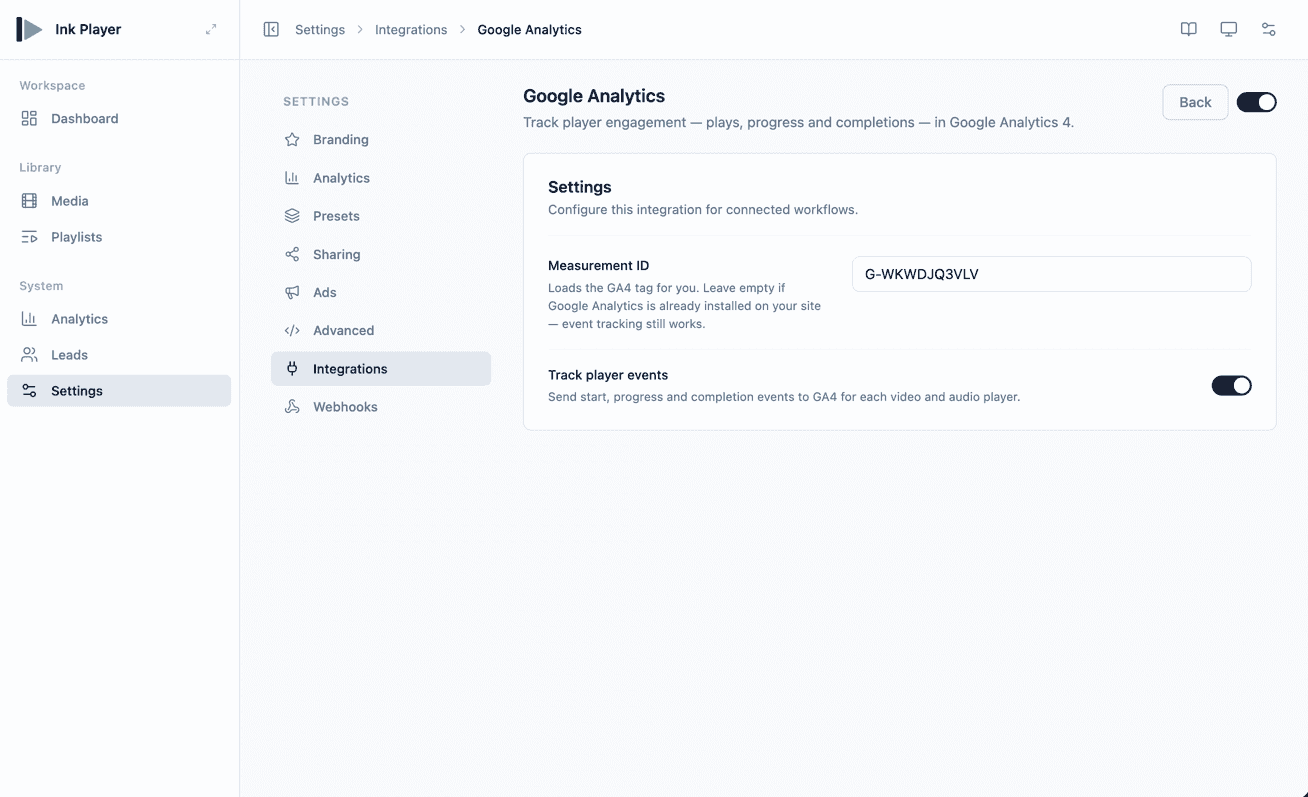
Task: Click the expand arrows beside Ink Player
Action: (x=211, y=29)
